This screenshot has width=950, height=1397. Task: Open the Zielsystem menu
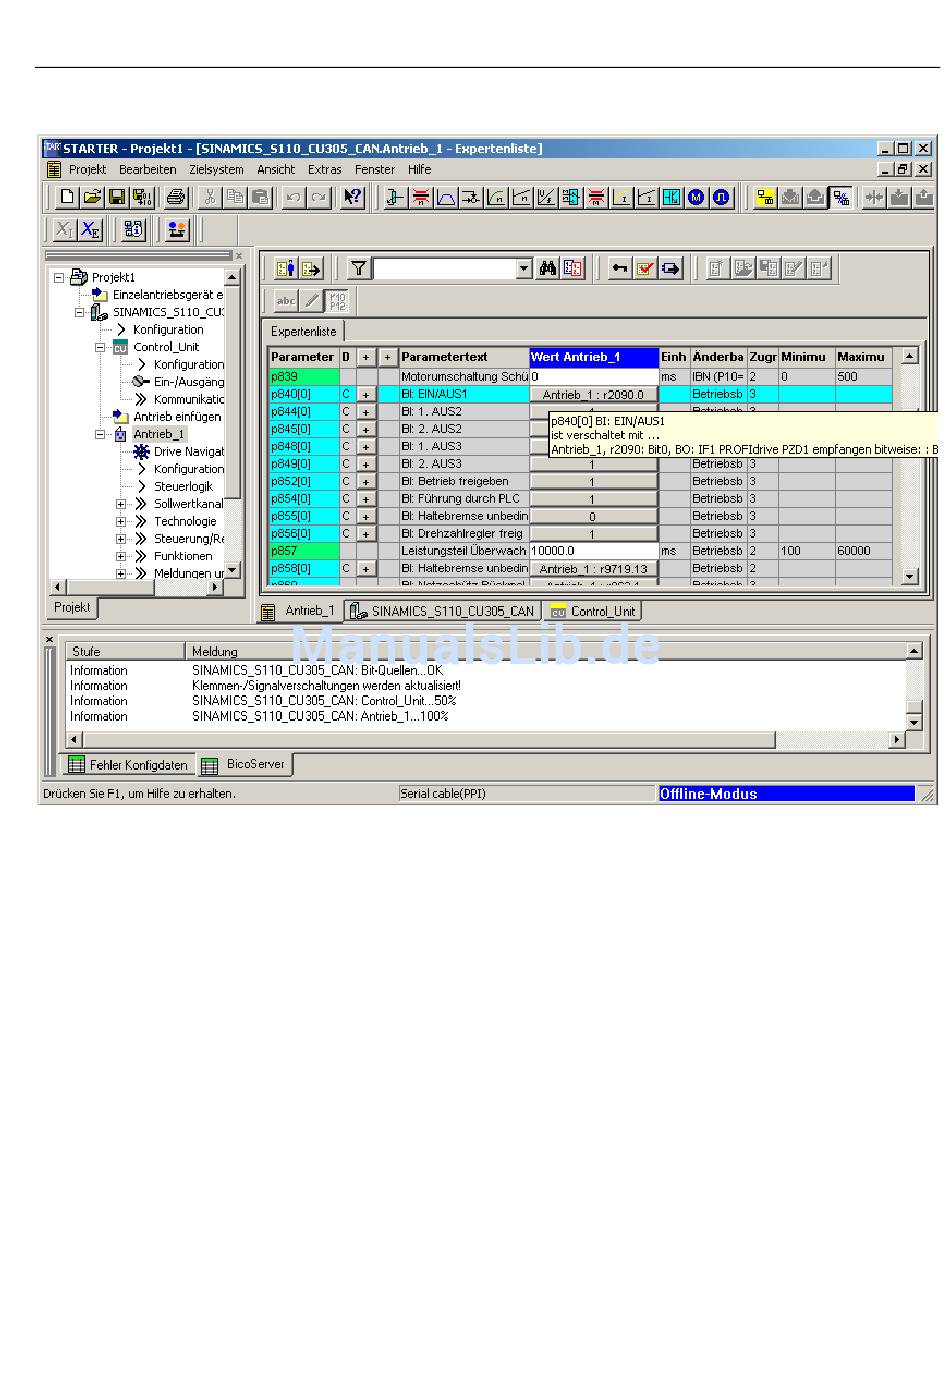tap(216, 170)
